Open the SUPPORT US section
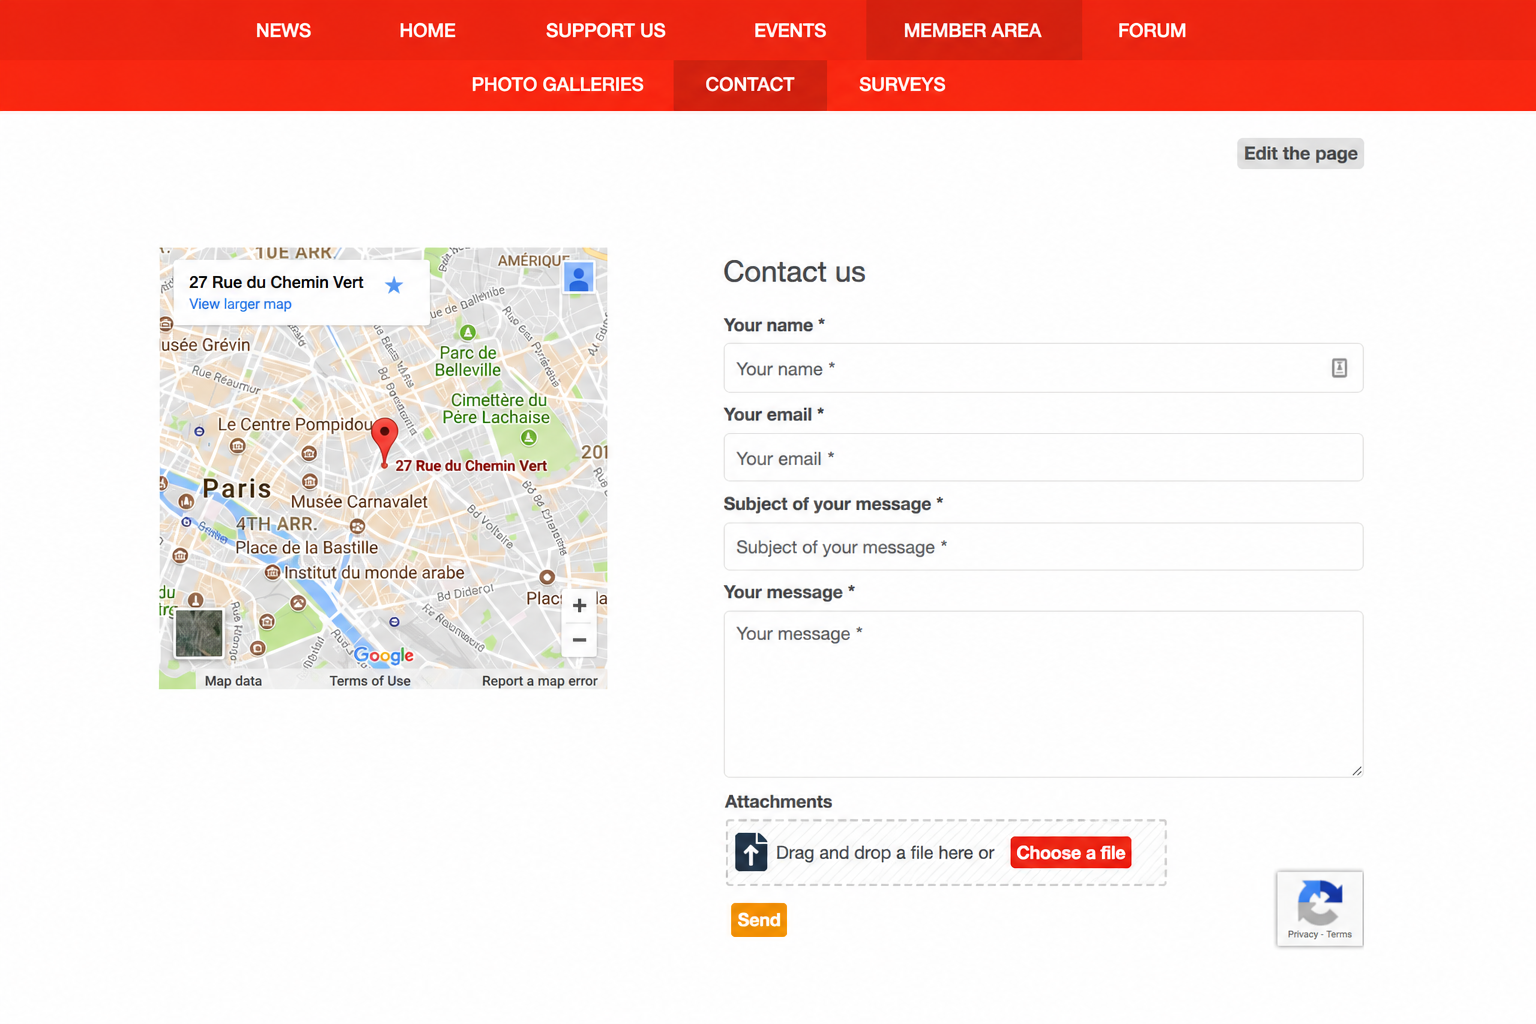The height and width of the screenshot is (1024, 1536). coord(605,30)
